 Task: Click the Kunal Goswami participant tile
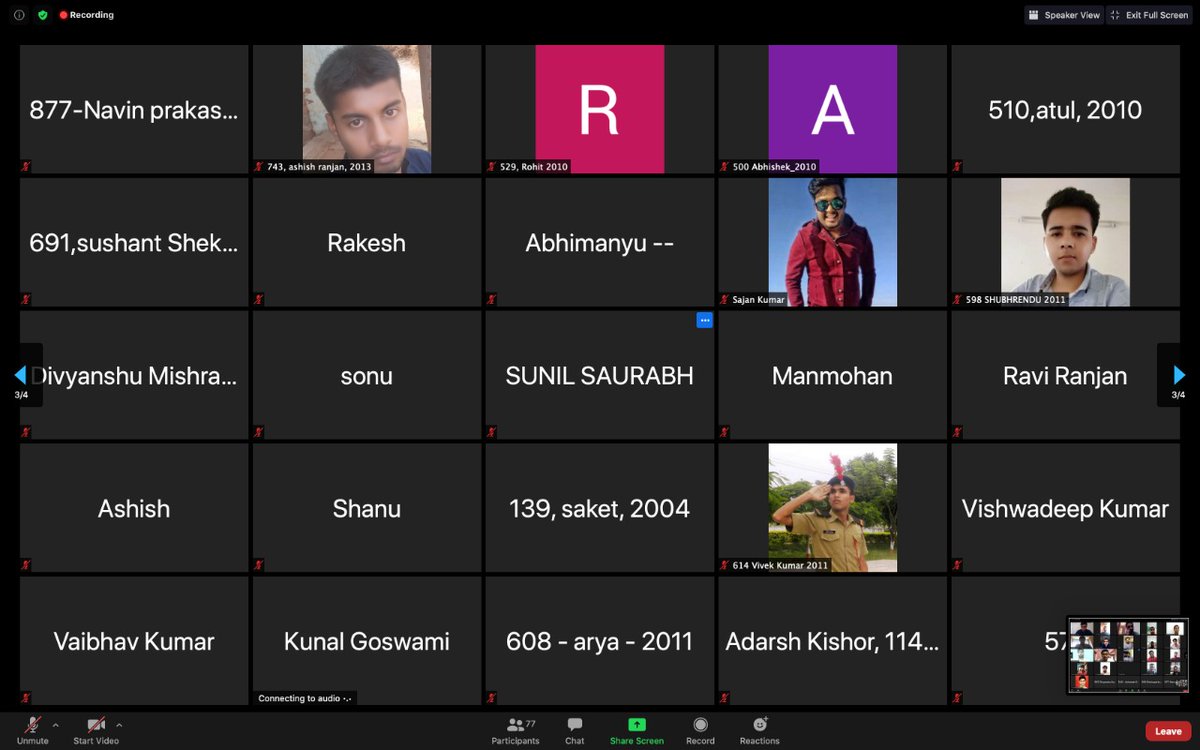point(367,641)
